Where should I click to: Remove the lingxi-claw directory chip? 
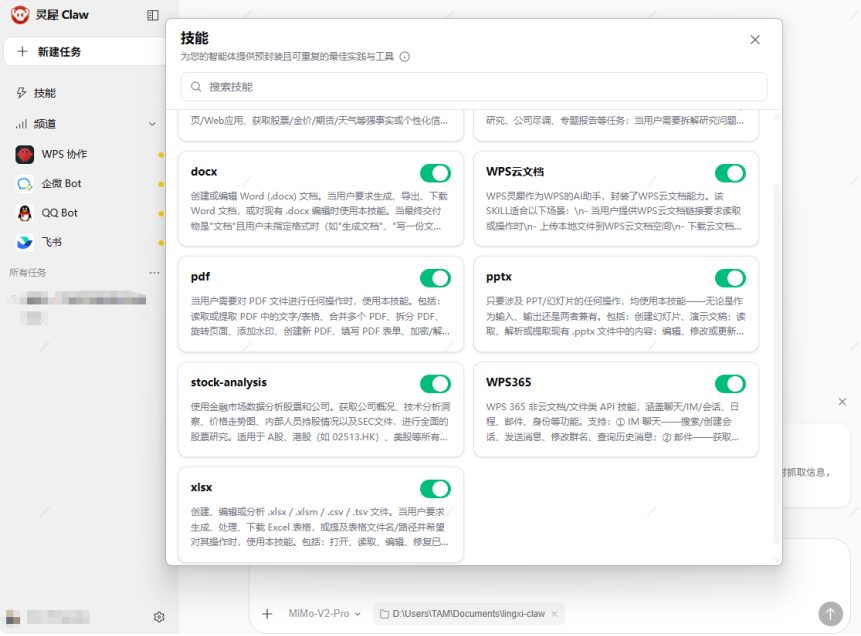(554, 614)
